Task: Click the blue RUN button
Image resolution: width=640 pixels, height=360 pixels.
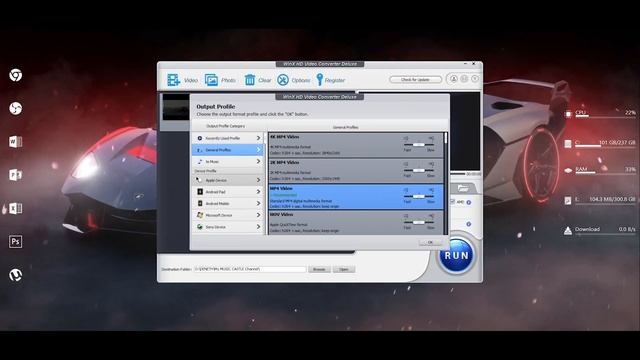Action: tap(456, 256)
